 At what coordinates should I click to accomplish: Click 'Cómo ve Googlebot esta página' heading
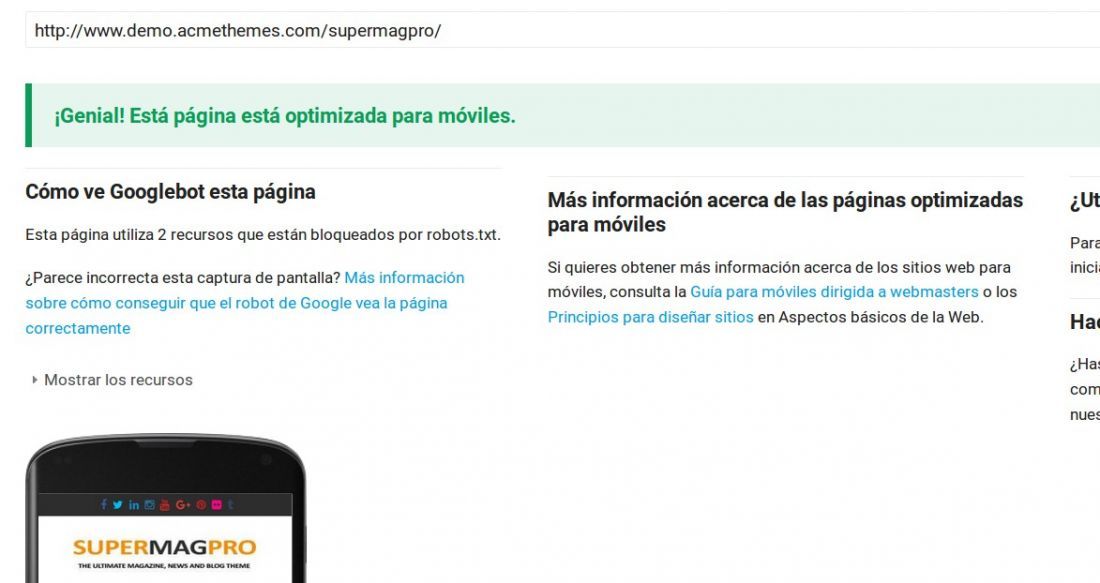pos(170,192)
